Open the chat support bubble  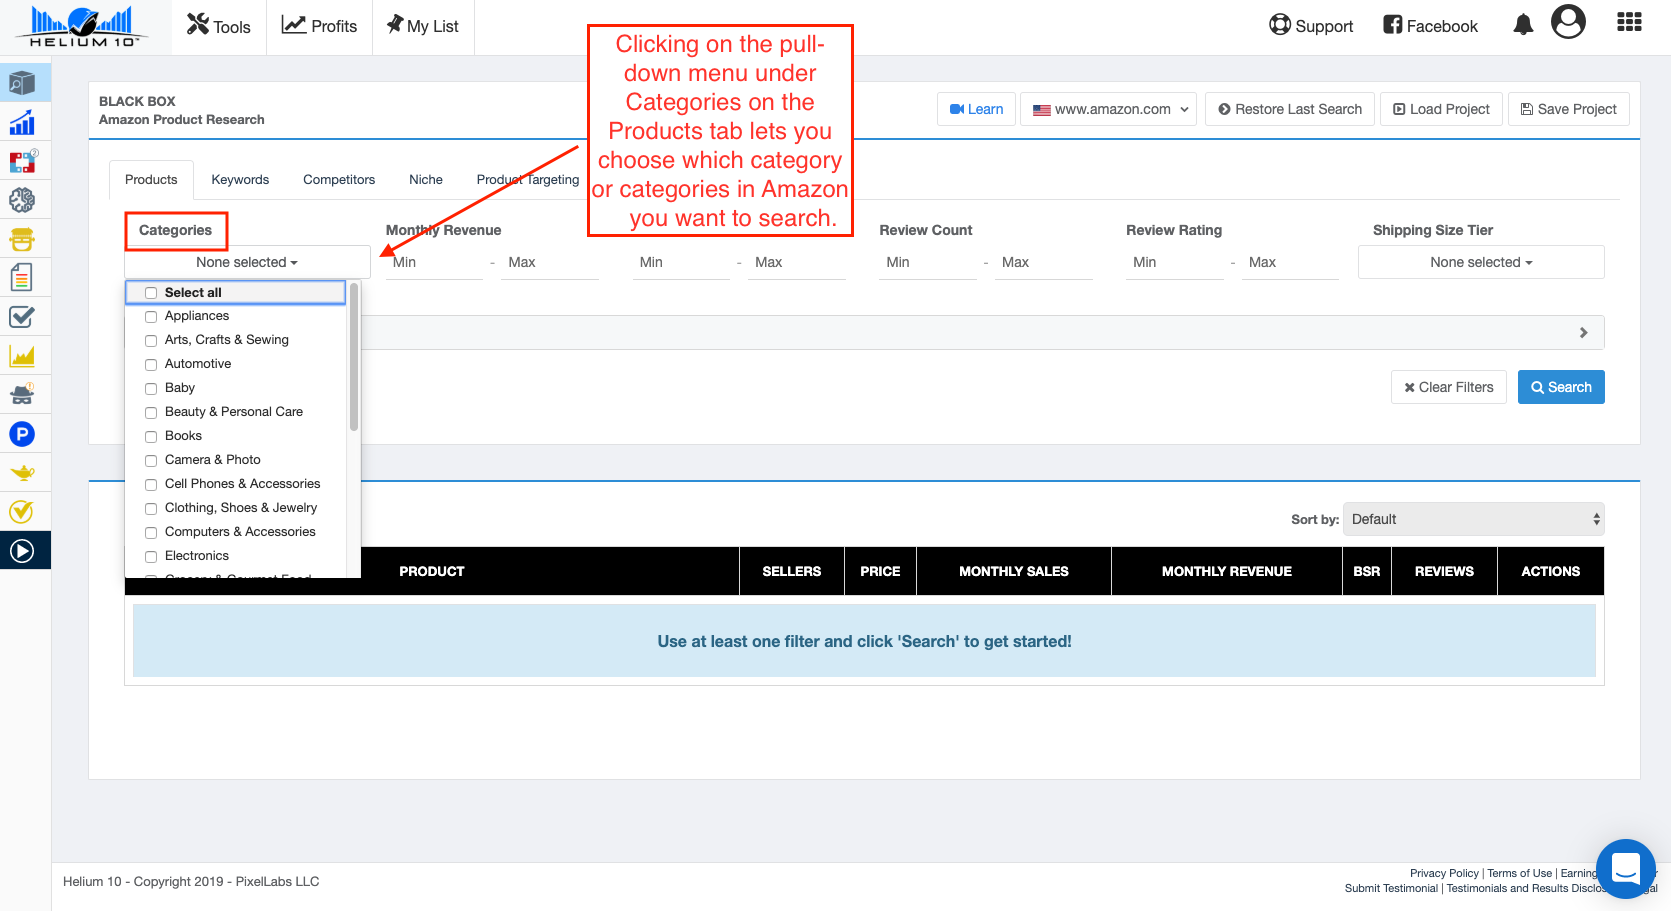pyautogui.click(x=1625, y=868)
